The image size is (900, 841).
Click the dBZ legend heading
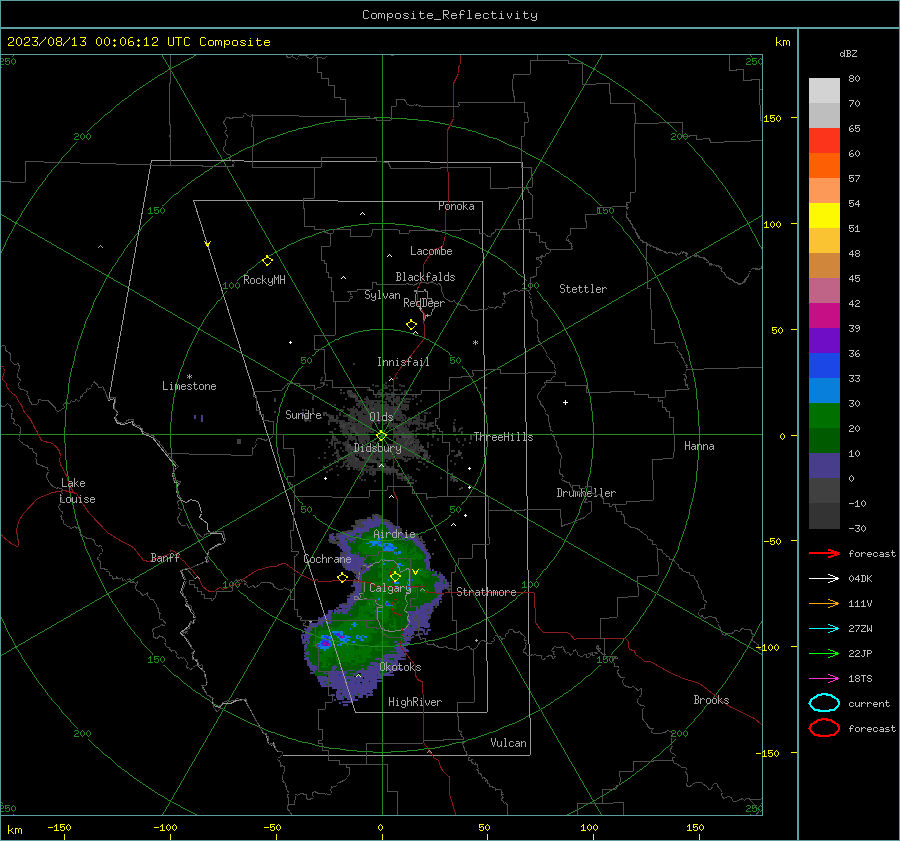(848, 53)
